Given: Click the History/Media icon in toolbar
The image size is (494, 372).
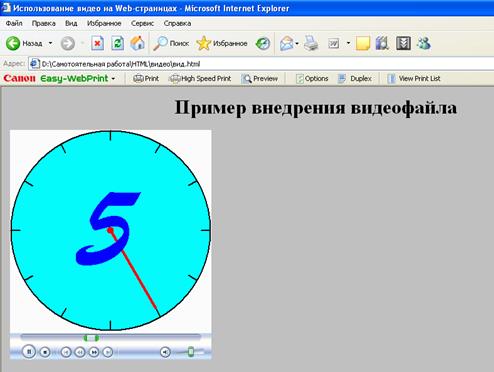Looking at the screenshot, I should pos(263,43).
